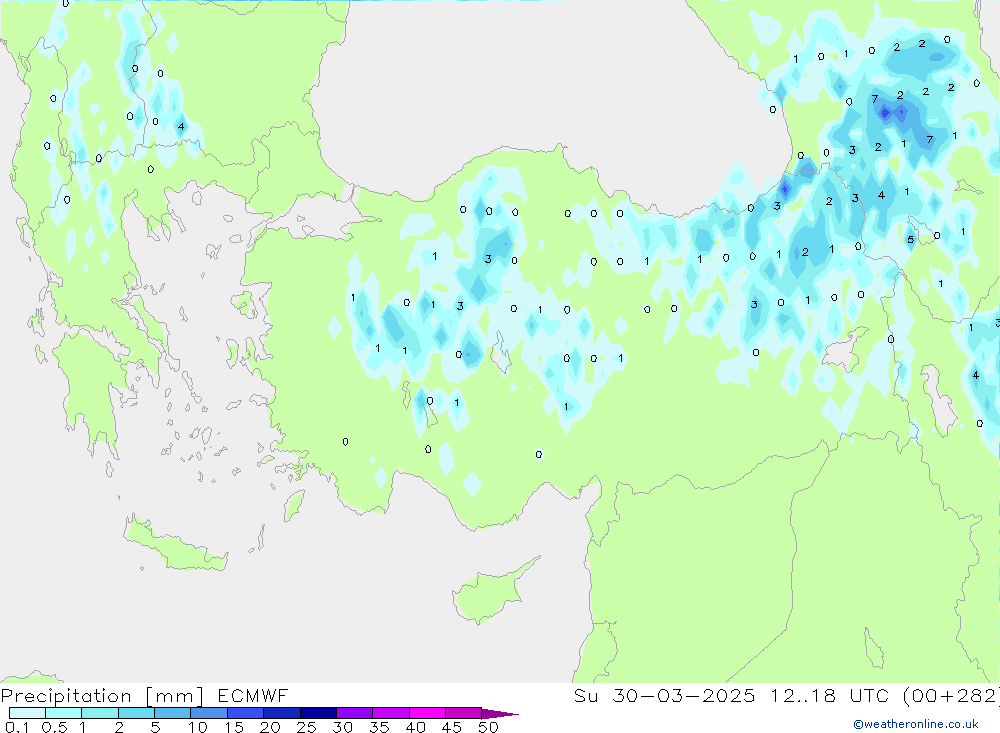
Task: Click the above-50 arrow at the legend end
Action: [x=499, y=713]
